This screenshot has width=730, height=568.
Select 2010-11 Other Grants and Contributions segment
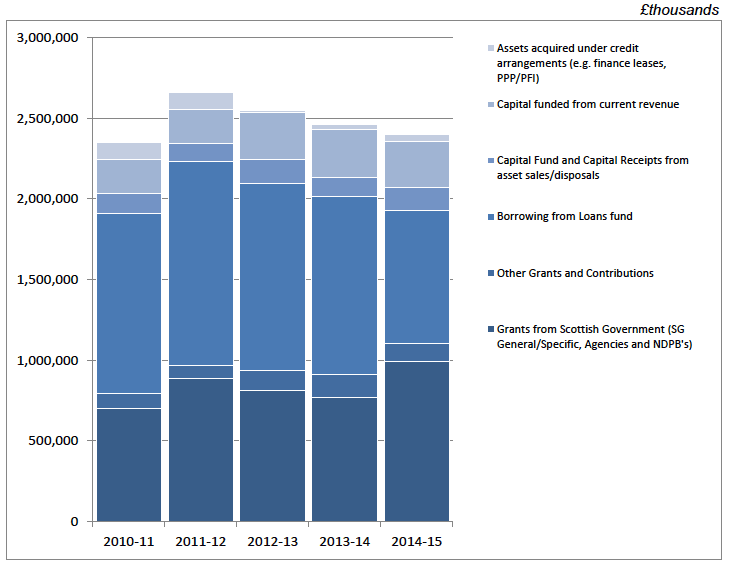pos(129,401)
